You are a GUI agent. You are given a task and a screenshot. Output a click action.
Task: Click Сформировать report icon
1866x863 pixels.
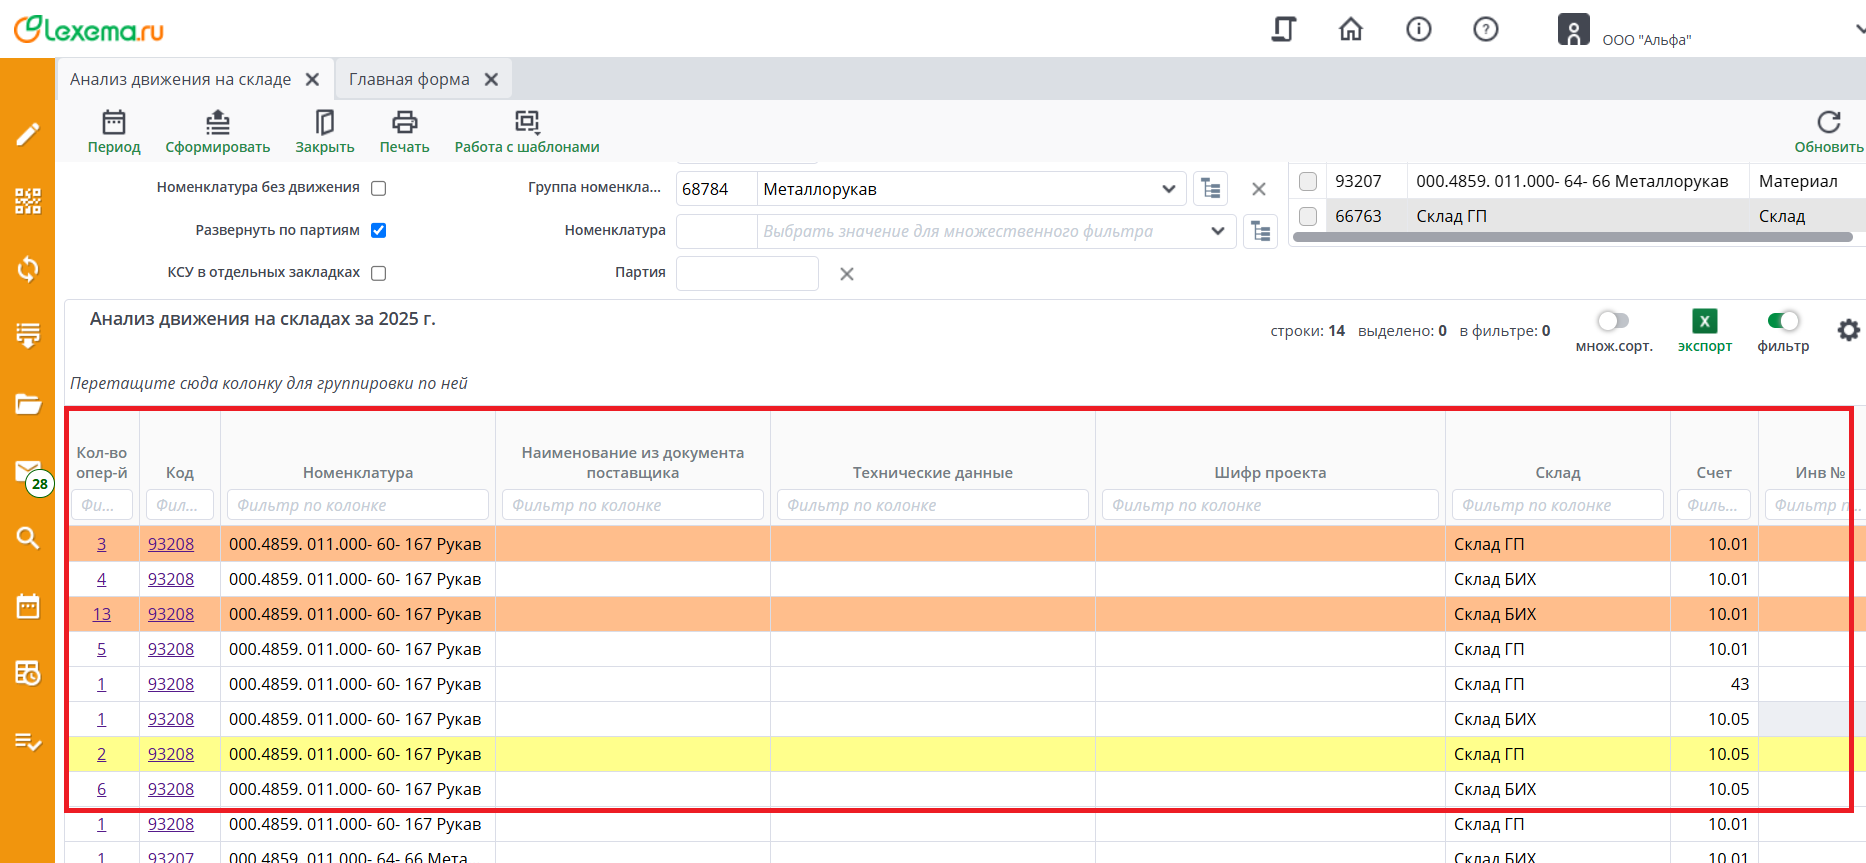click(x=217, y=123)
